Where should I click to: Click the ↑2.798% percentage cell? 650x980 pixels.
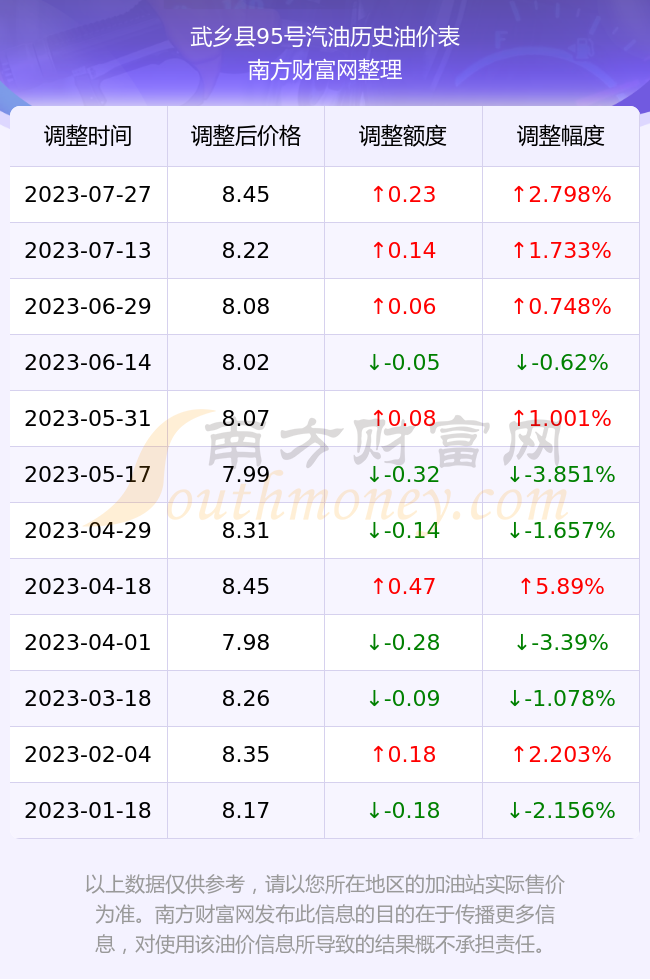tap(561, 194)
